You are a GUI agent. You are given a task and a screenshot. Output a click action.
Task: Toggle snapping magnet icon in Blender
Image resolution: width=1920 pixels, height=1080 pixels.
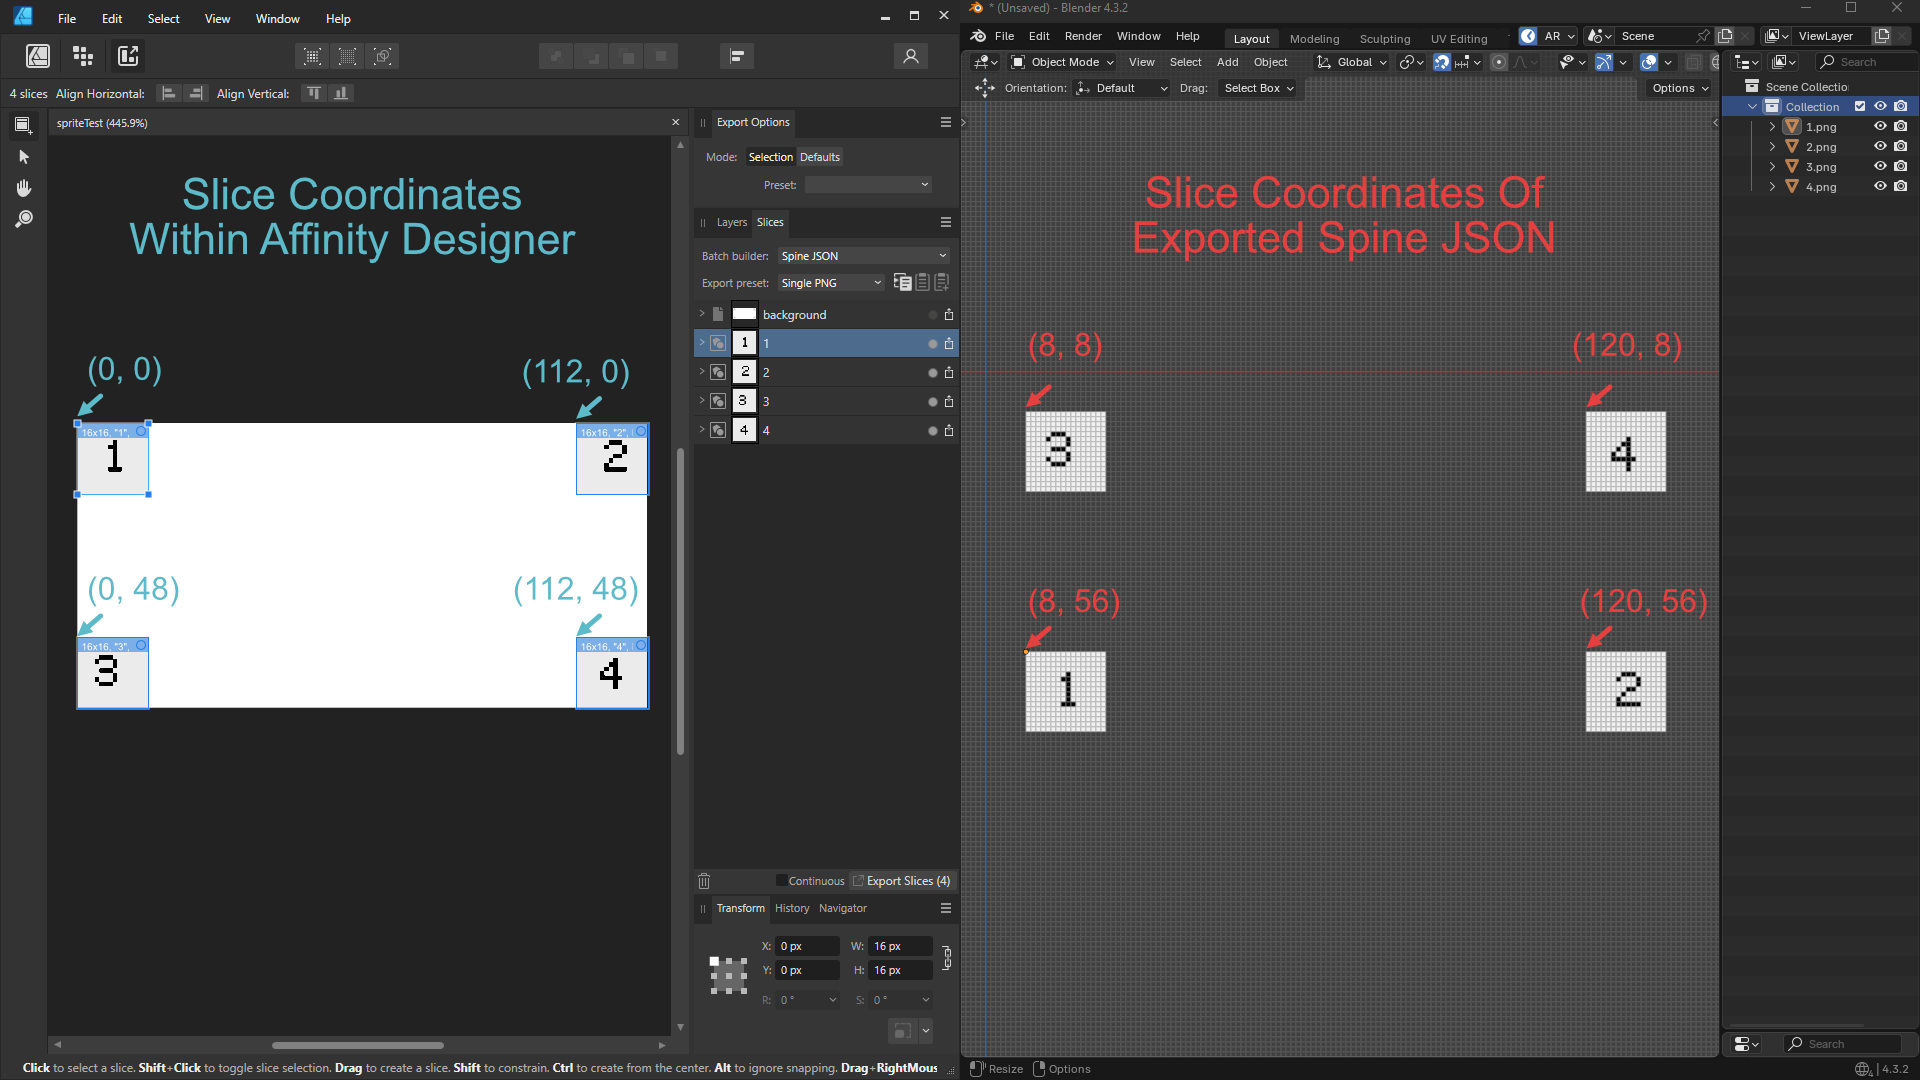tap(1441, 62)
